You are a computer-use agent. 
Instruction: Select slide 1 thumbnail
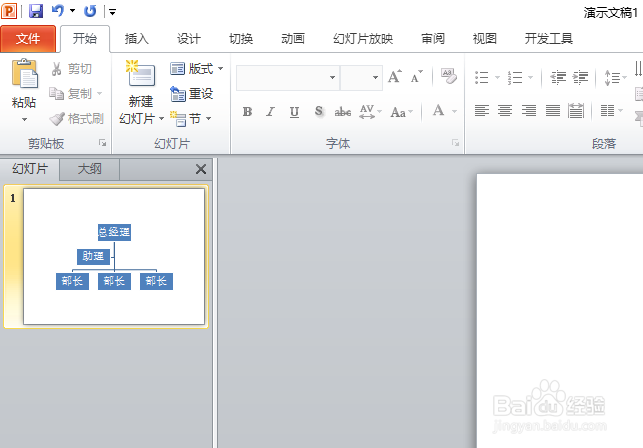click(114, 256)
